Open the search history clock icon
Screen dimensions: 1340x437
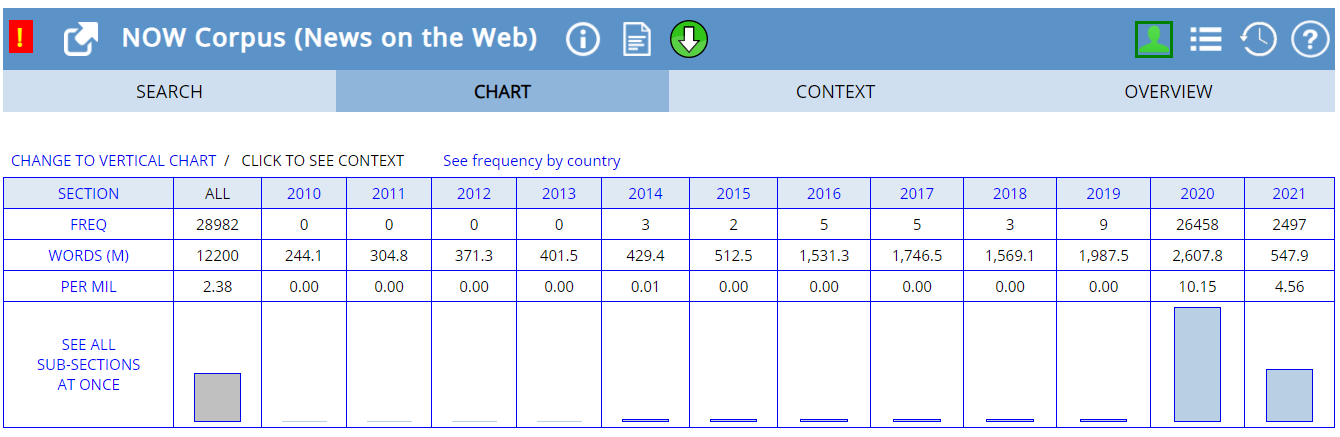1258,40
